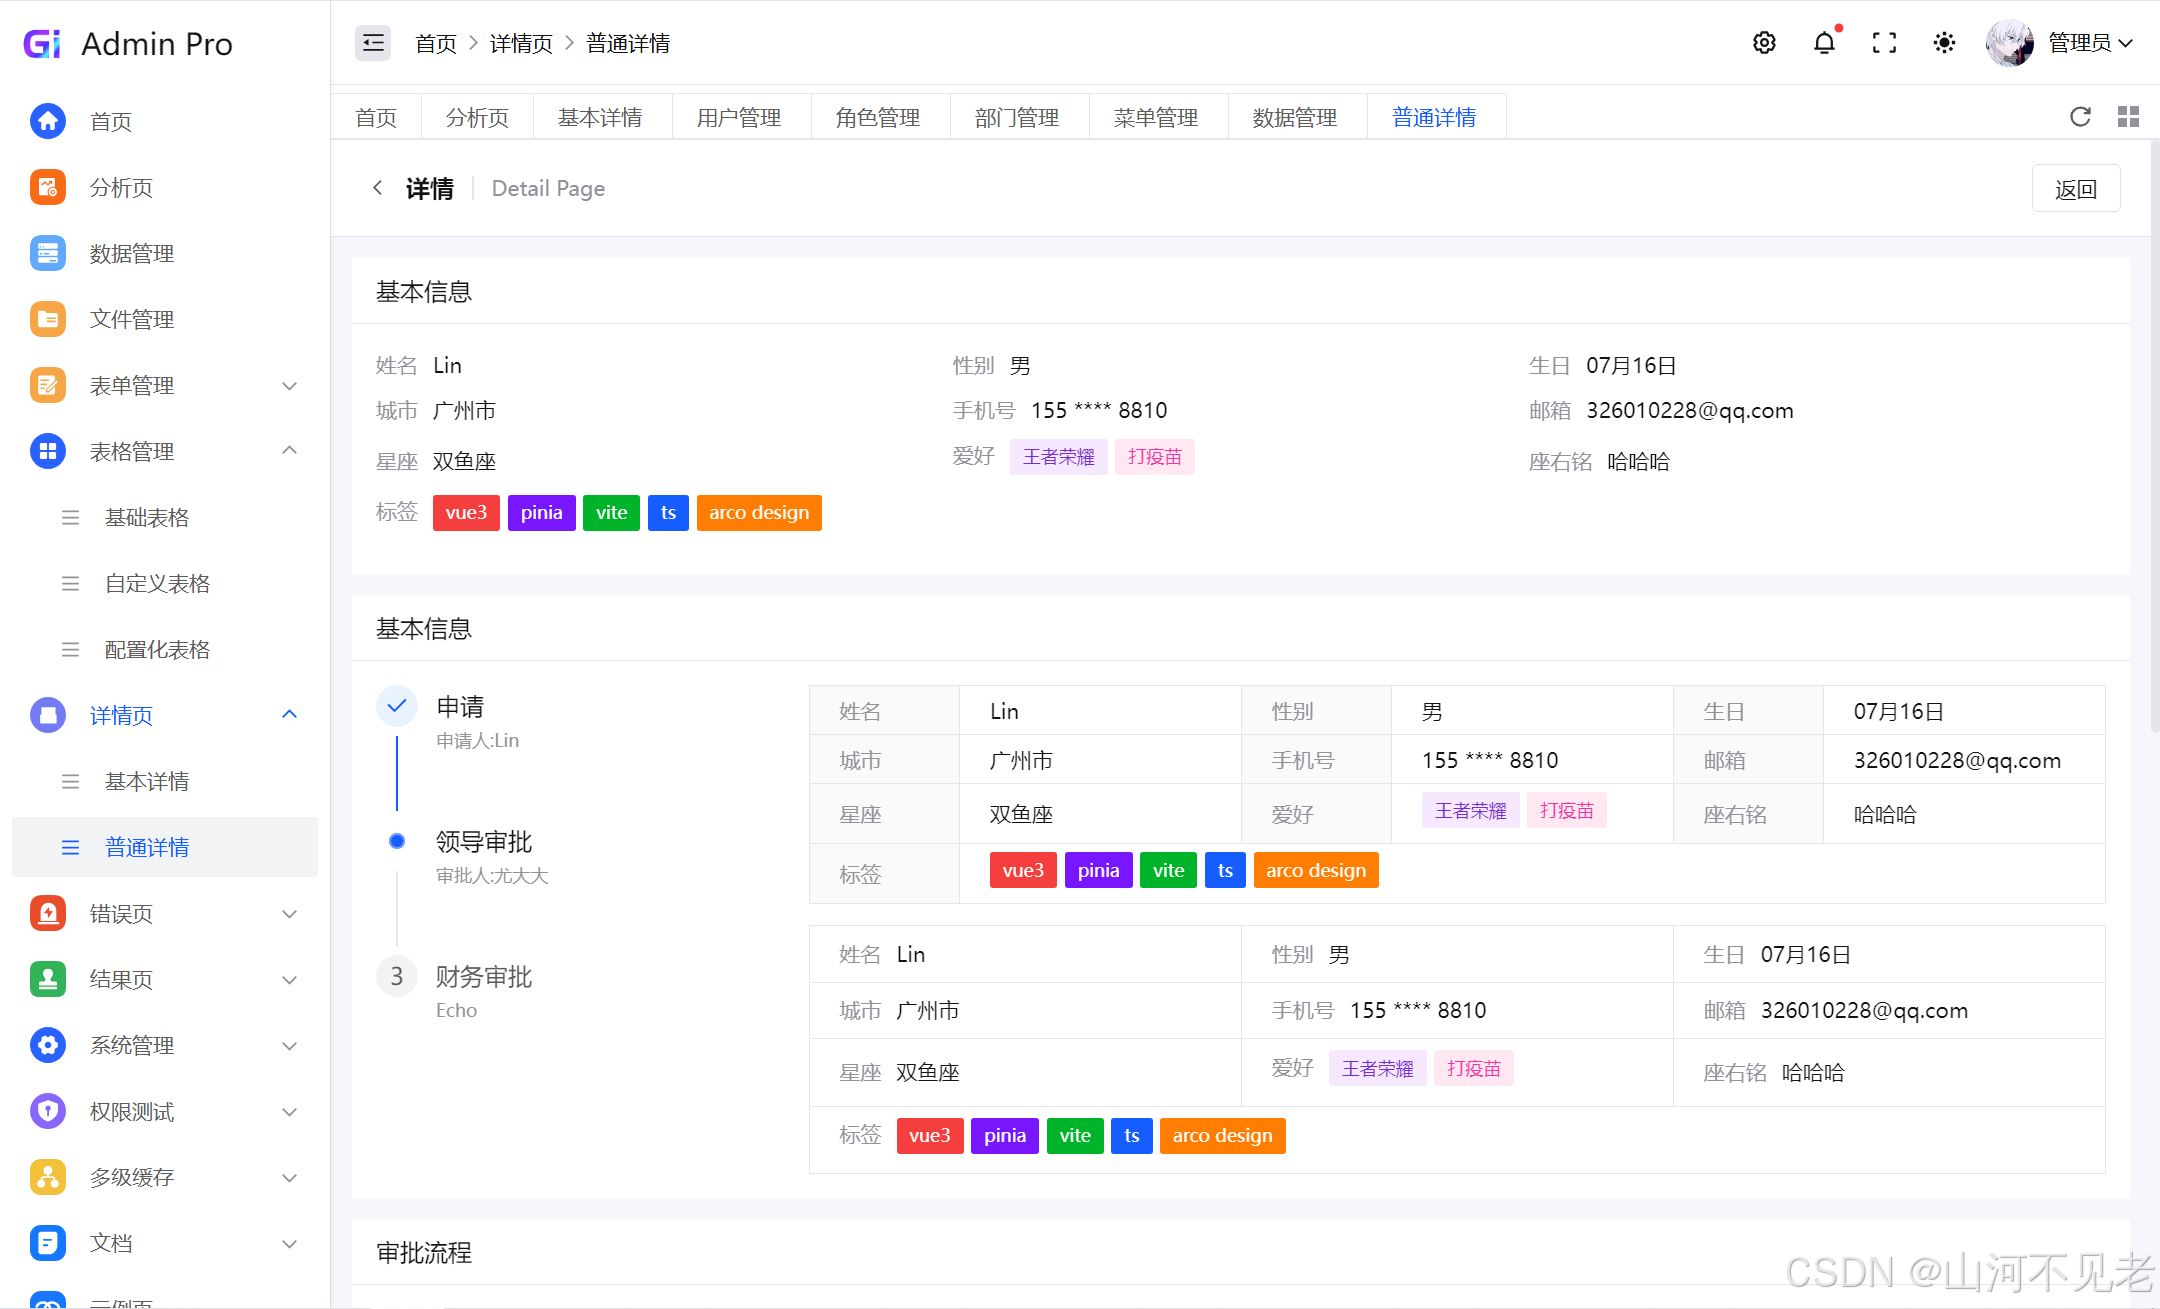Click the refresh tab icon

tap(2080, 117)
